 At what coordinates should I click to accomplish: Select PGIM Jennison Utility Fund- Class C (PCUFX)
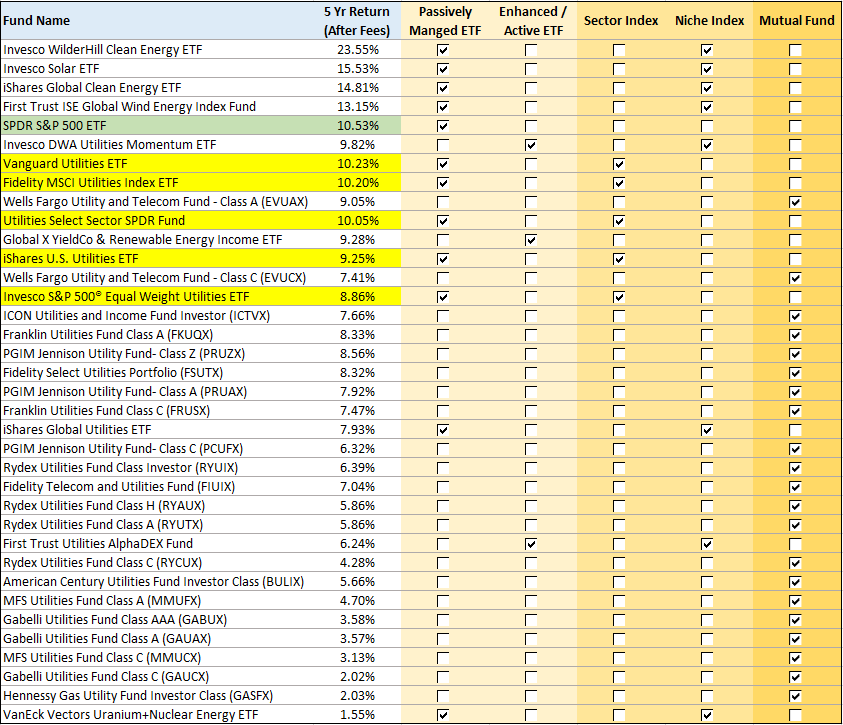point(158,449)
